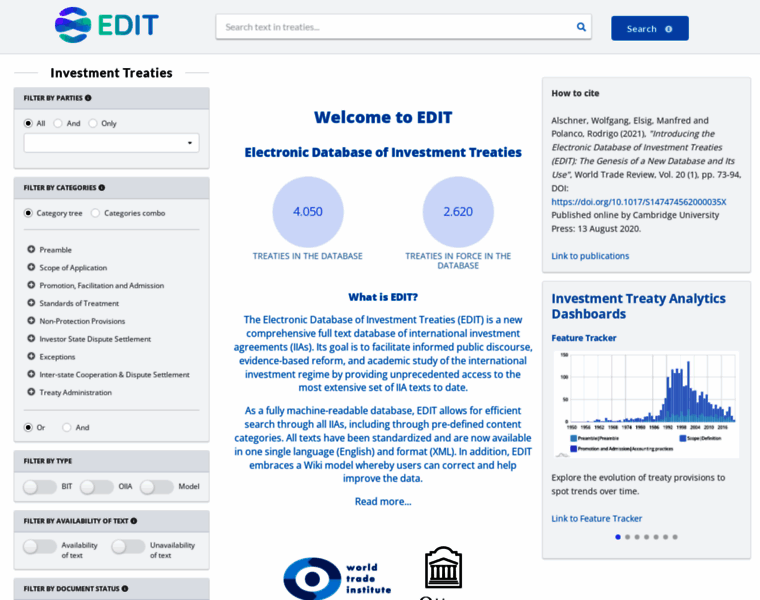
Task: Open Filter by Parties info icon
Action: point(88,98)
